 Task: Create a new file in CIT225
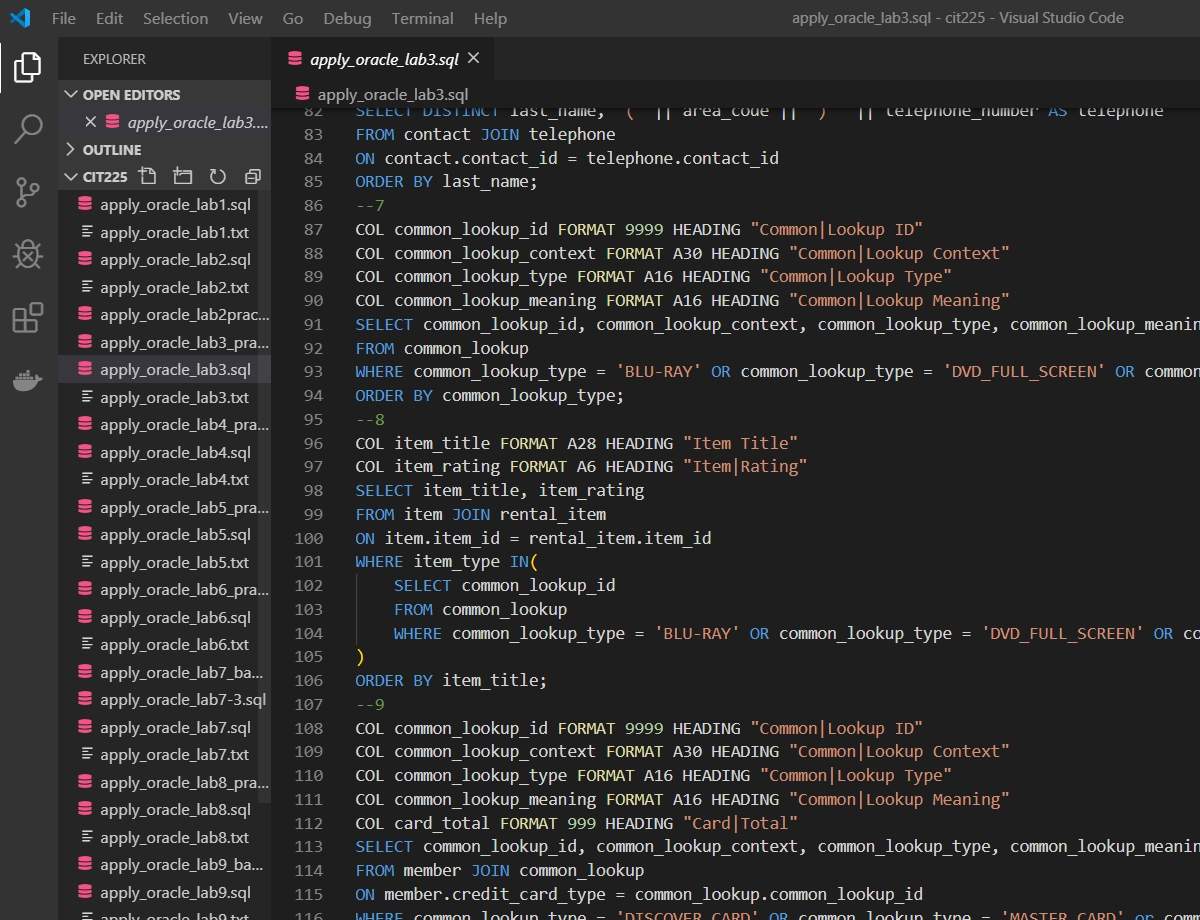coord(148,177)
